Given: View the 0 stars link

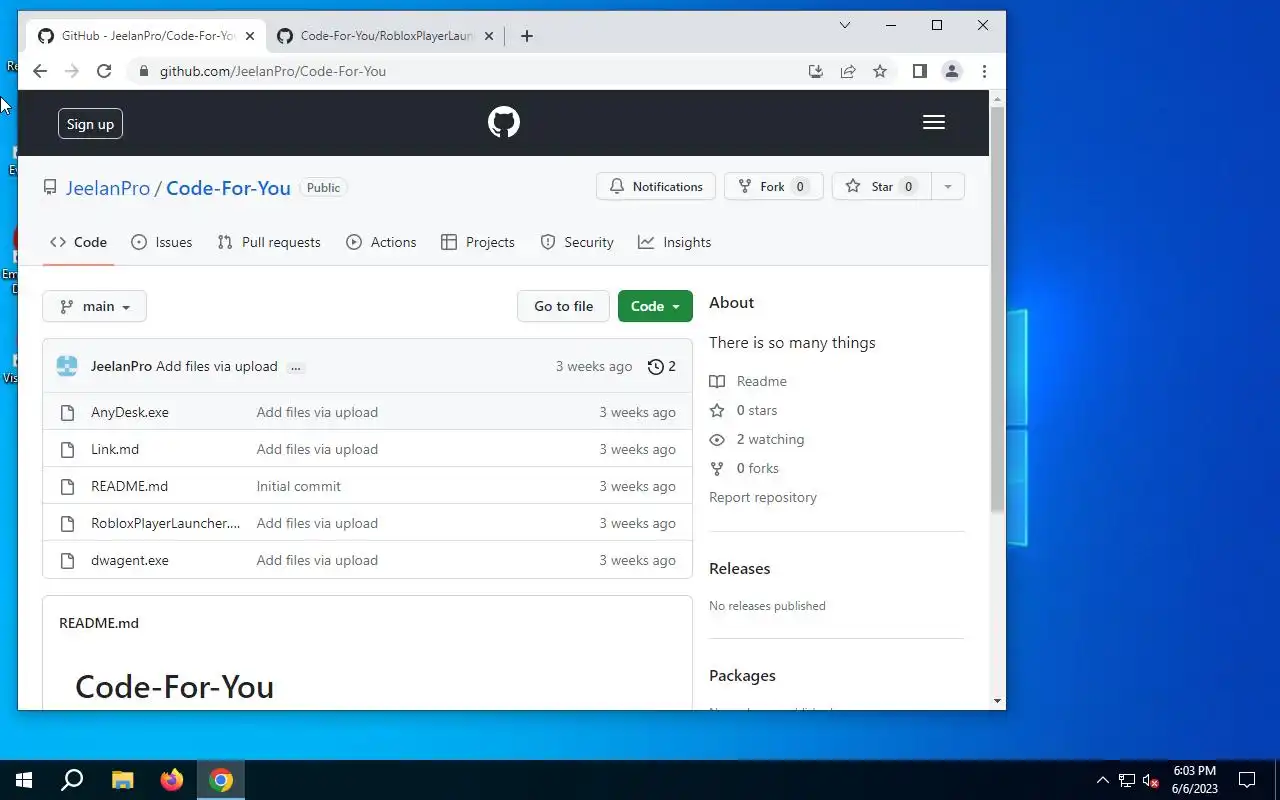Looking at the screenshot, I should (x=743, y=410).
